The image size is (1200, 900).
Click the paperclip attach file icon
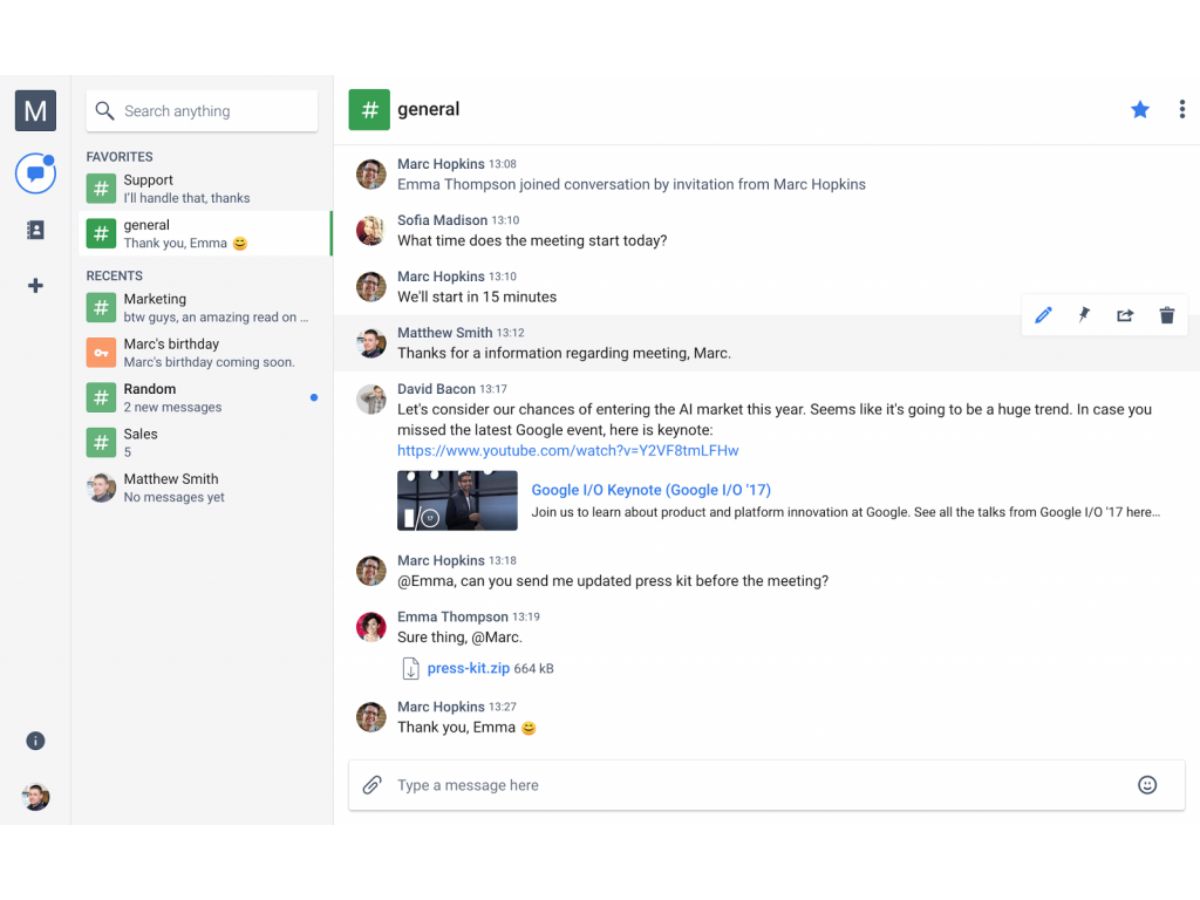pos(372,785)
